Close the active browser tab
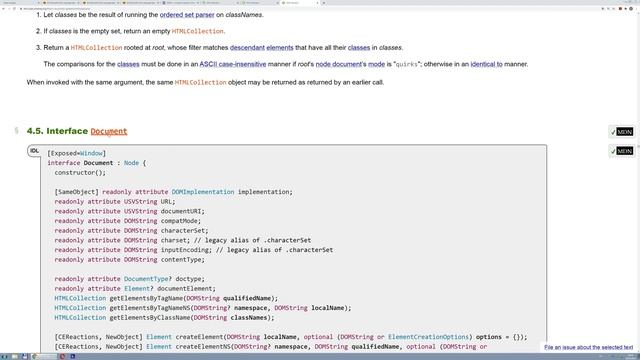This screenshot has width=640, height=360. click(317, 3)
